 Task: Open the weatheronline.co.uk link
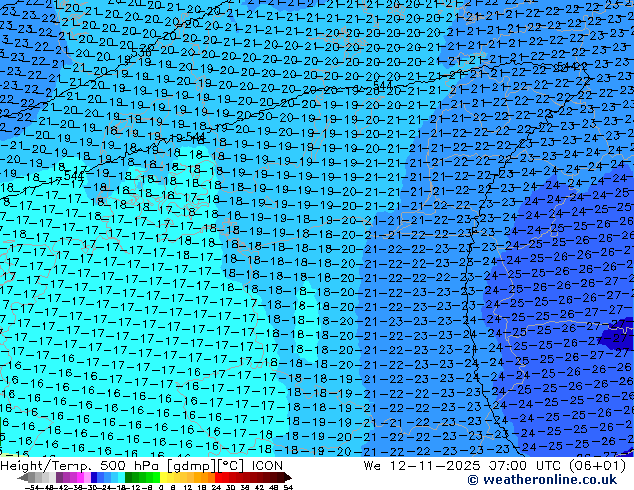click(x=542, y=480)
